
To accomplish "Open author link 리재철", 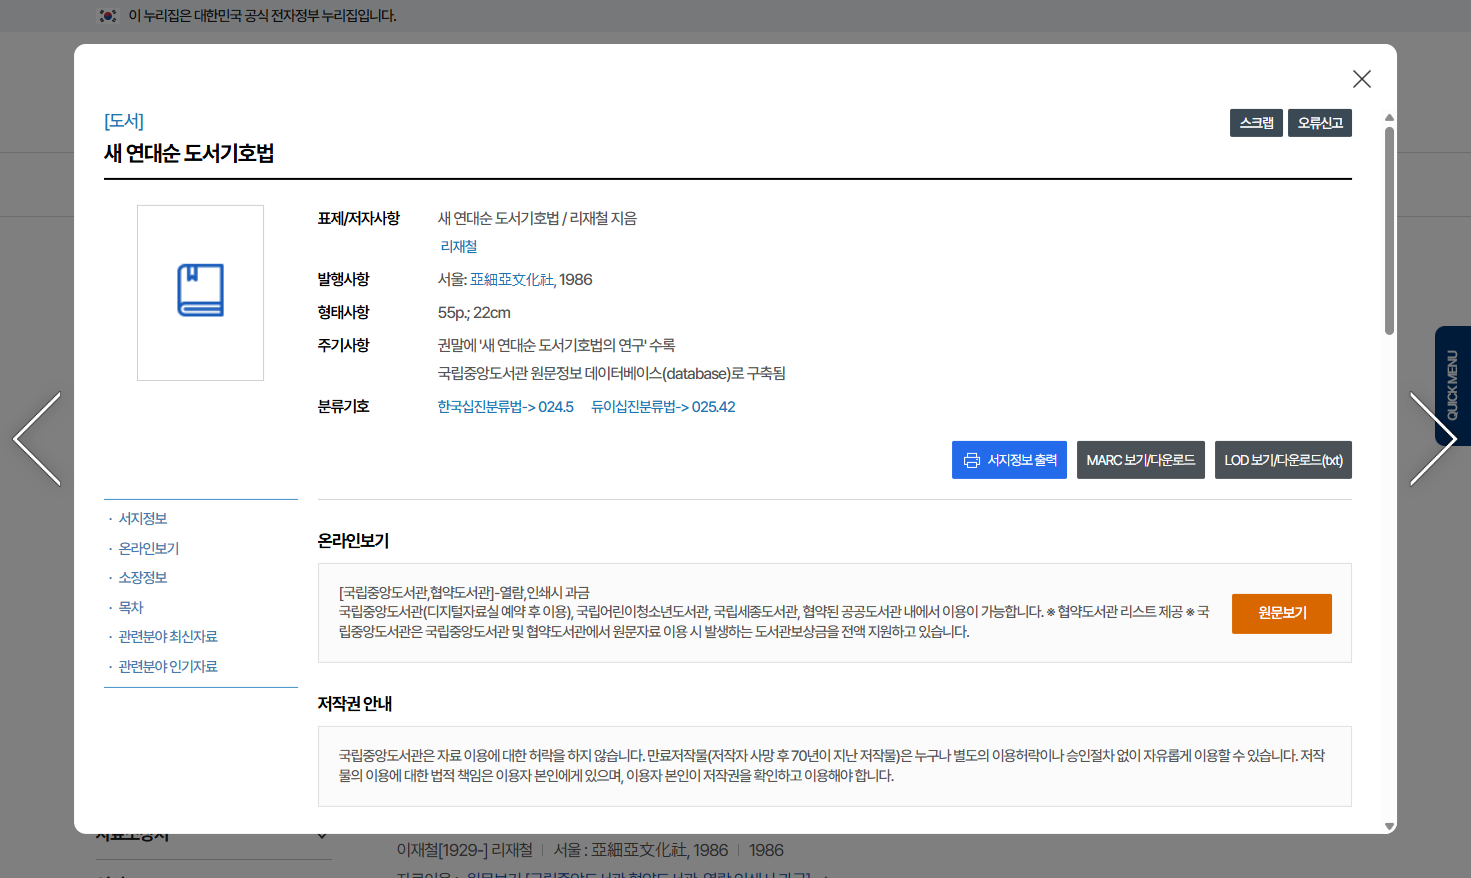I will [459, 246].
